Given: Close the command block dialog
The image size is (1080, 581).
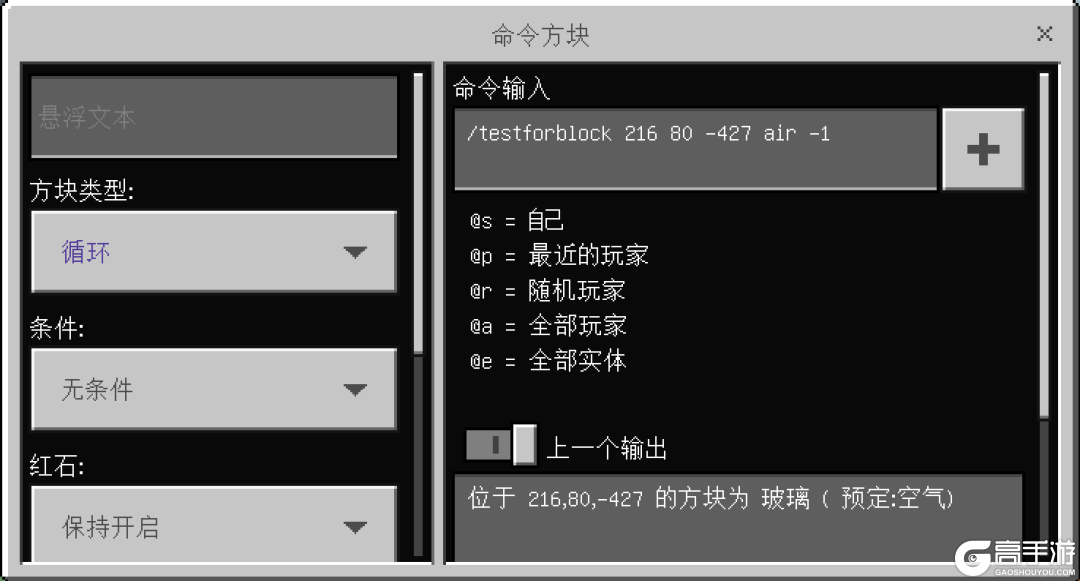Looking at the screenshot, I should click(x=1044, y=34).
